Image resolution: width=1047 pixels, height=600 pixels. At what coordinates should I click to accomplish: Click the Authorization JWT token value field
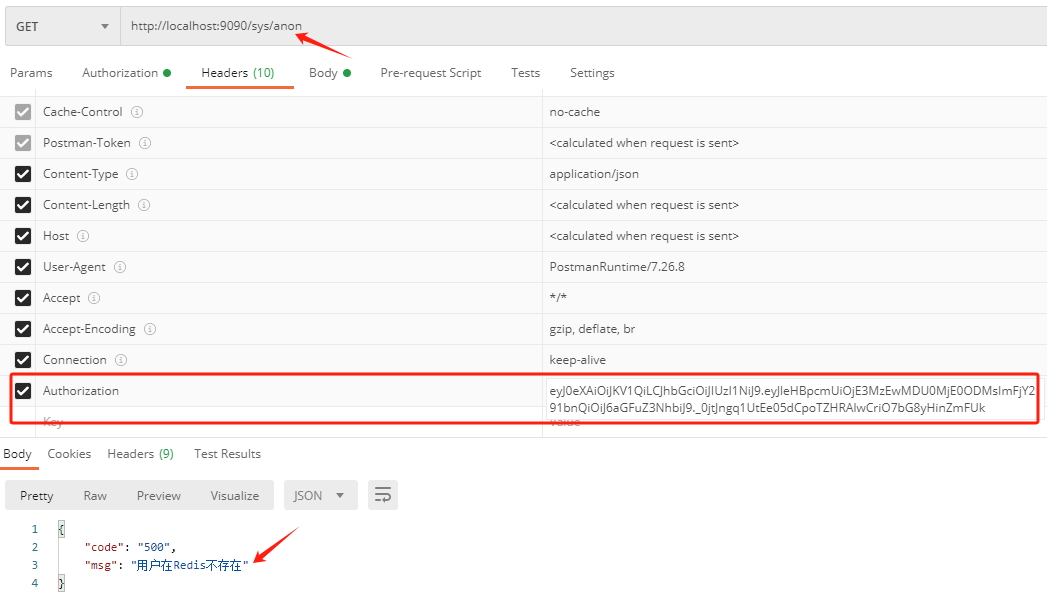tap(792, 399)
